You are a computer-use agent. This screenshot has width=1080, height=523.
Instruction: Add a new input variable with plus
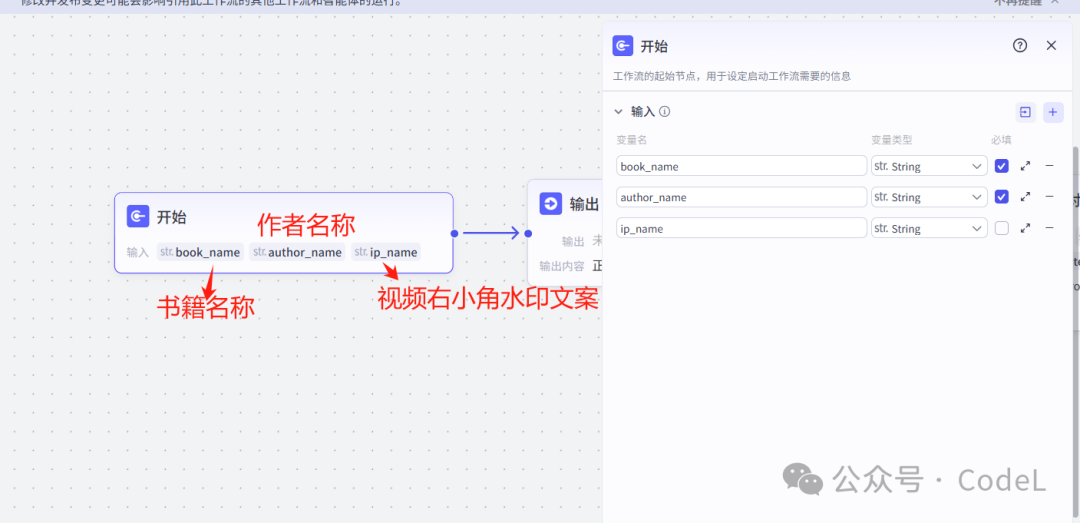point(1053,112)
